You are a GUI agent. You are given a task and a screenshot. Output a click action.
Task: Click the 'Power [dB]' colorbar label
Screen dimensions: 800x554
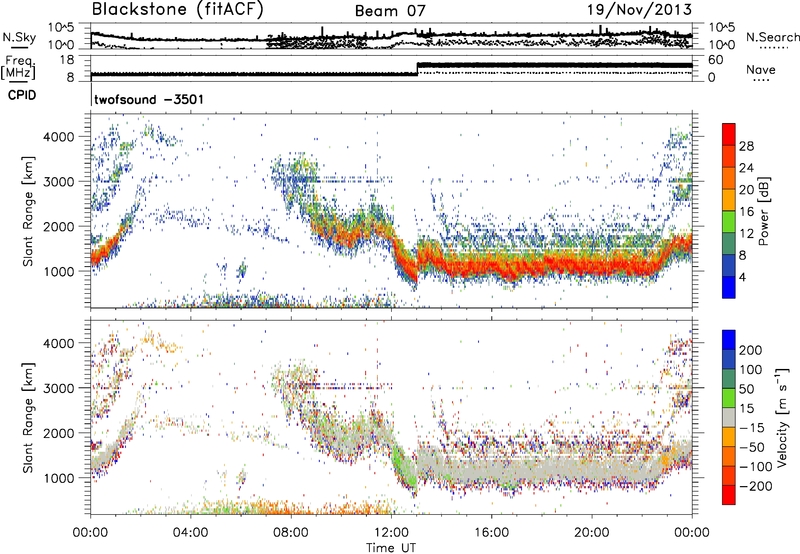click(763, 211)
